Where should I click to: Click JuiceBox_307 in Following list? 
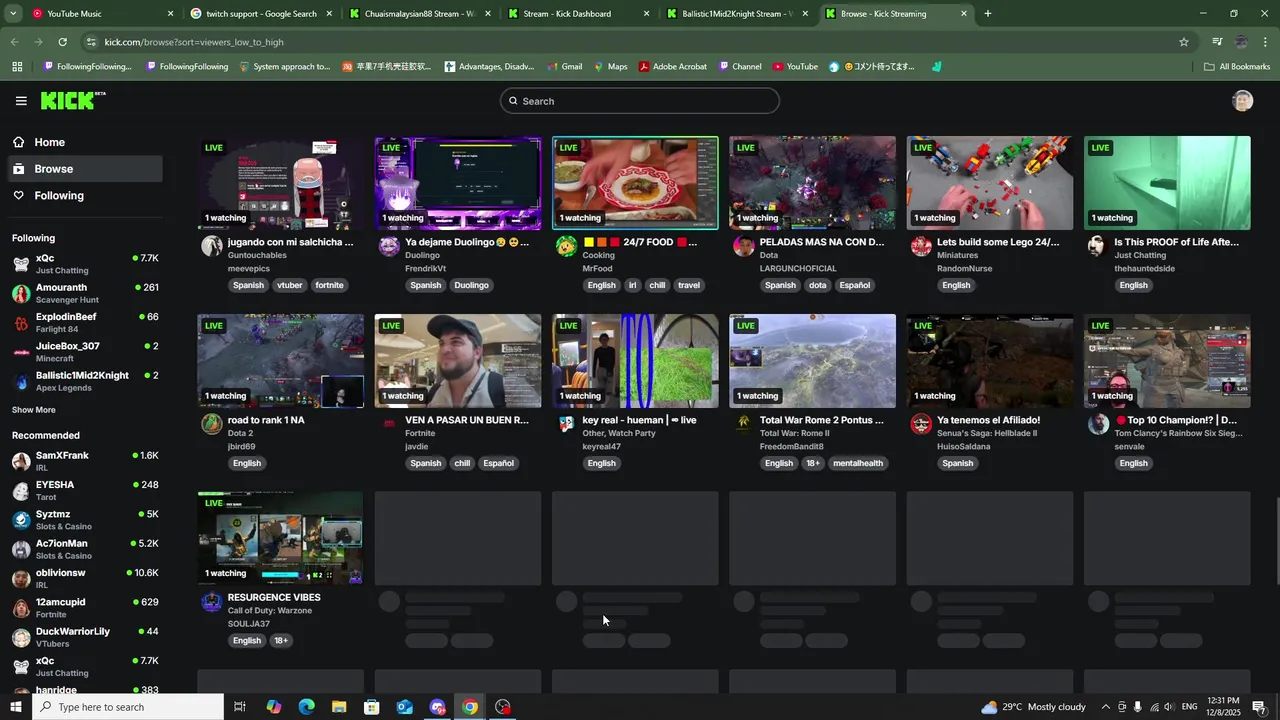(86, 352)
